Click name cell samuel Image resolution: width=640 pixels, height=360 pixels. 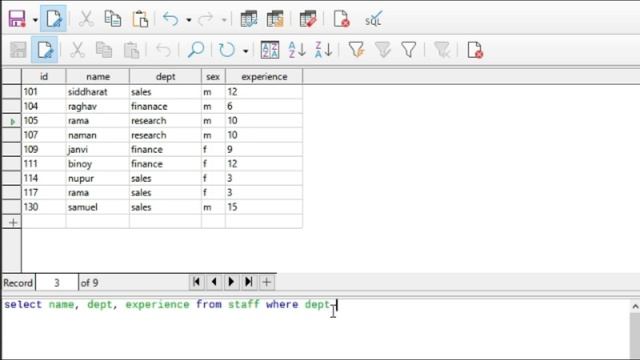tap(98, 207)
